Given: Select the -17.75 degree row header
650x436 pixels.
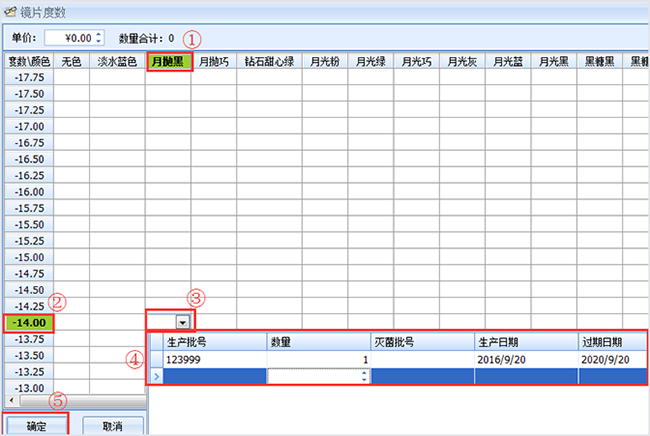Looking at the screenshot, I should pos(29,78).
